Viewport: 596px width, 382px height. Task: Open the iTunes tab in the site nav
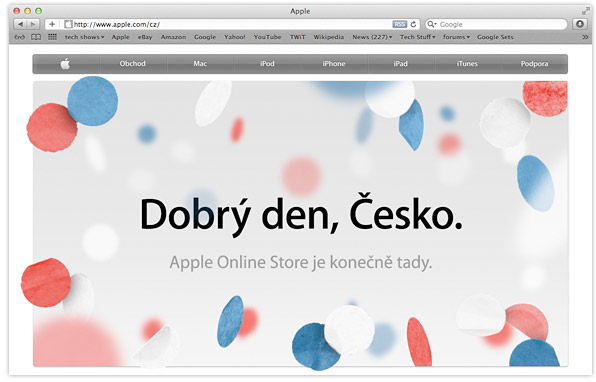pos(467,64)
